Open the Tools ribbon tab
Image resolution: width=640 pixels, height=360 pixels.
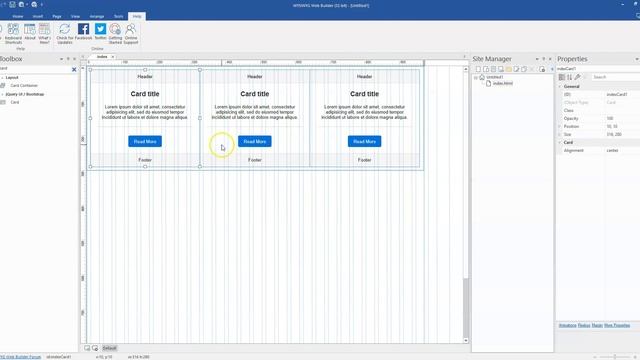coord(118,16)
